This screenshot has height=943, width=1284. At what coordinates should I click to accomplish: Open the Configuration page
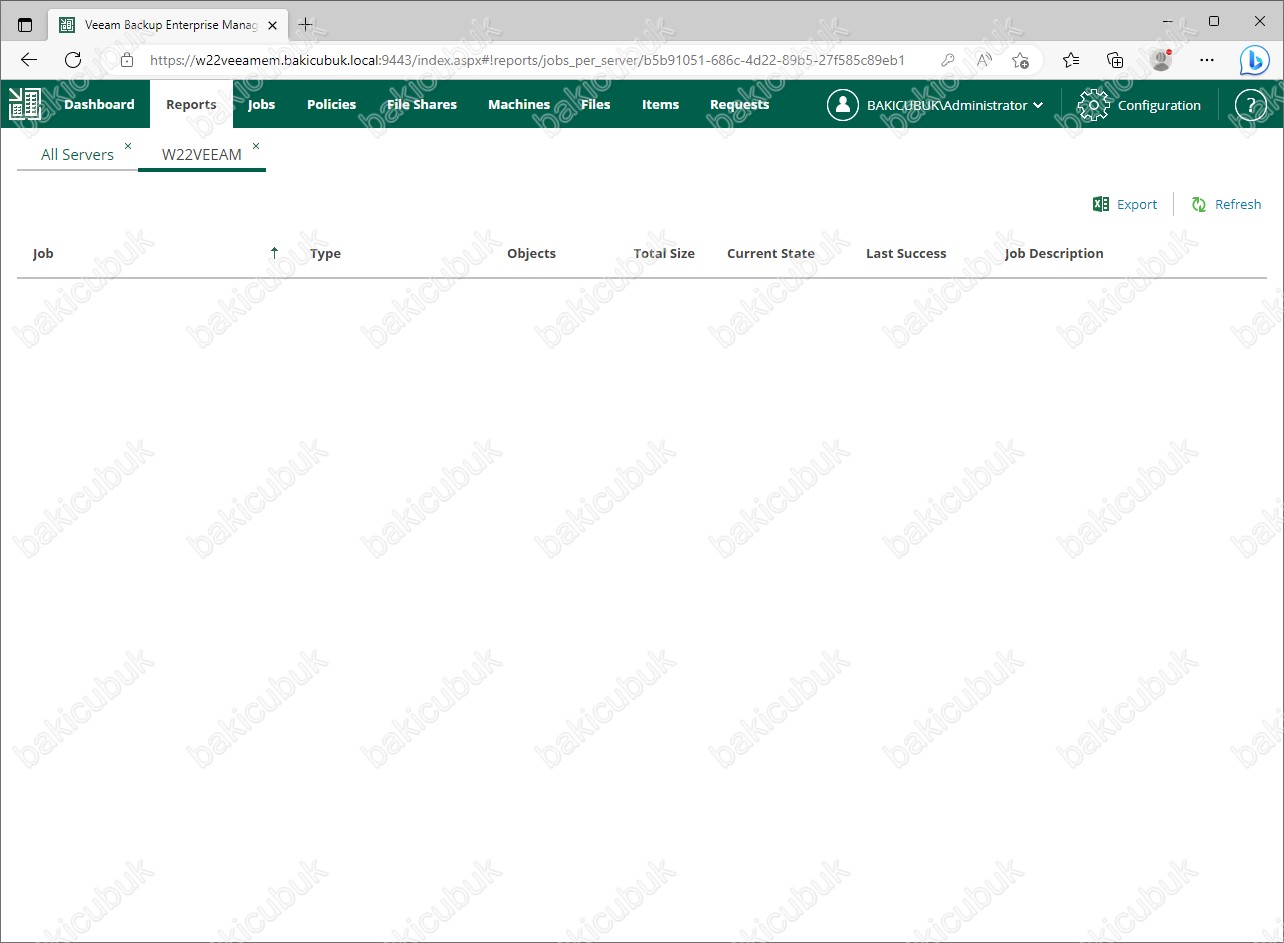[x=1159, y=105]
